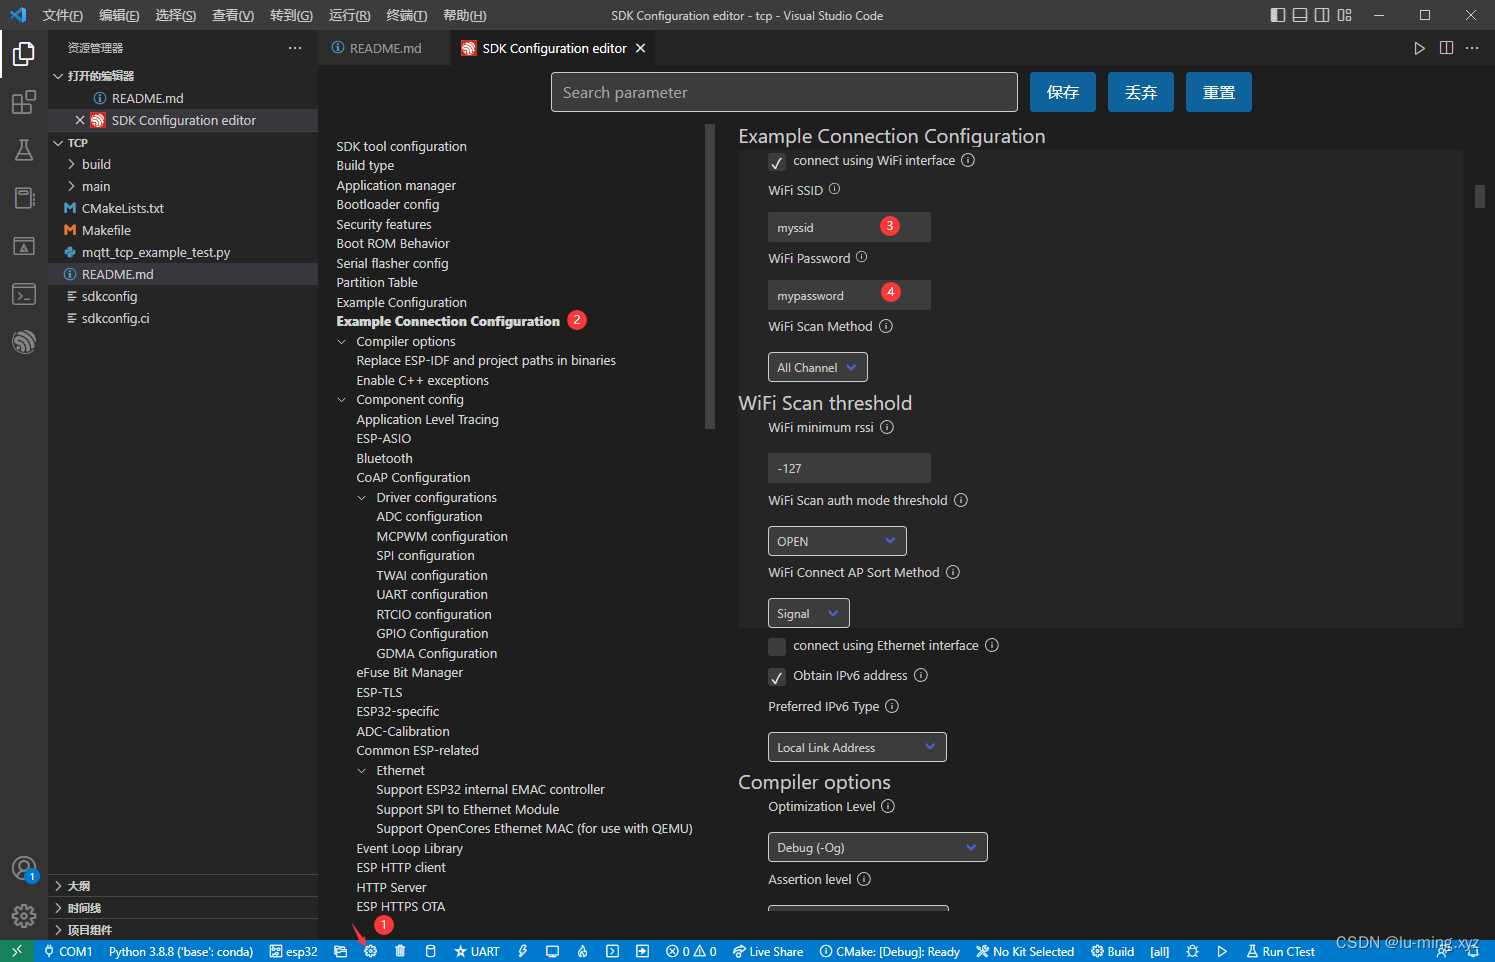Click the WiFi minimum rssi input field

tap(849, 468)
